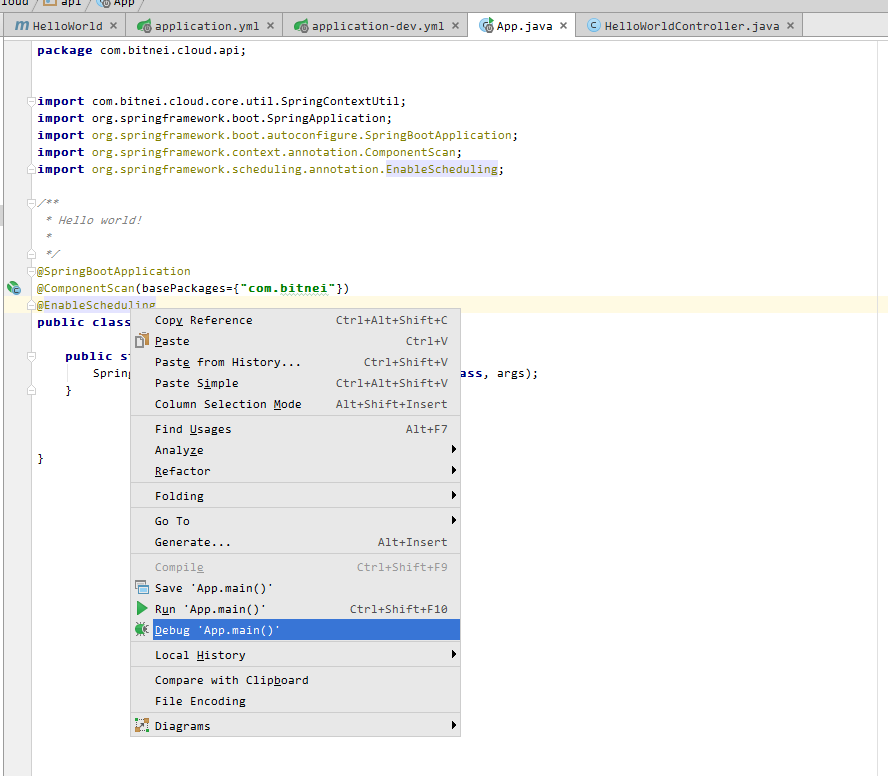Select Paste Simple menu entry
This screenshot has height=776, width=888.
[295, 383]
